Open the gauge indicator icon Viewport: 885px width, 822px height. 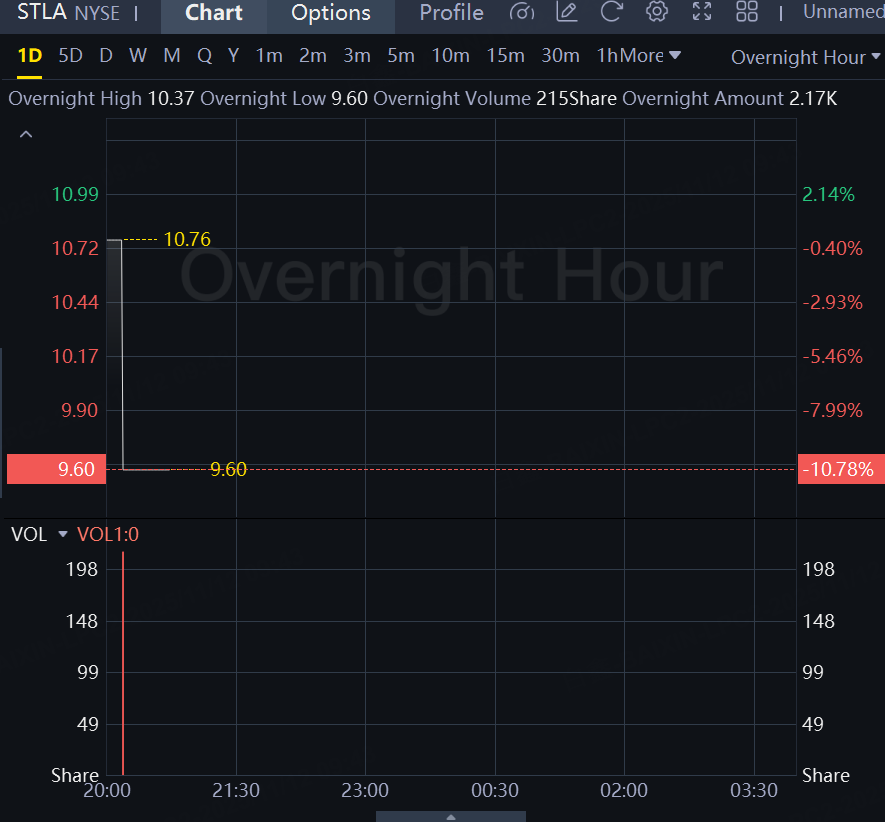(x=522, y=12)
